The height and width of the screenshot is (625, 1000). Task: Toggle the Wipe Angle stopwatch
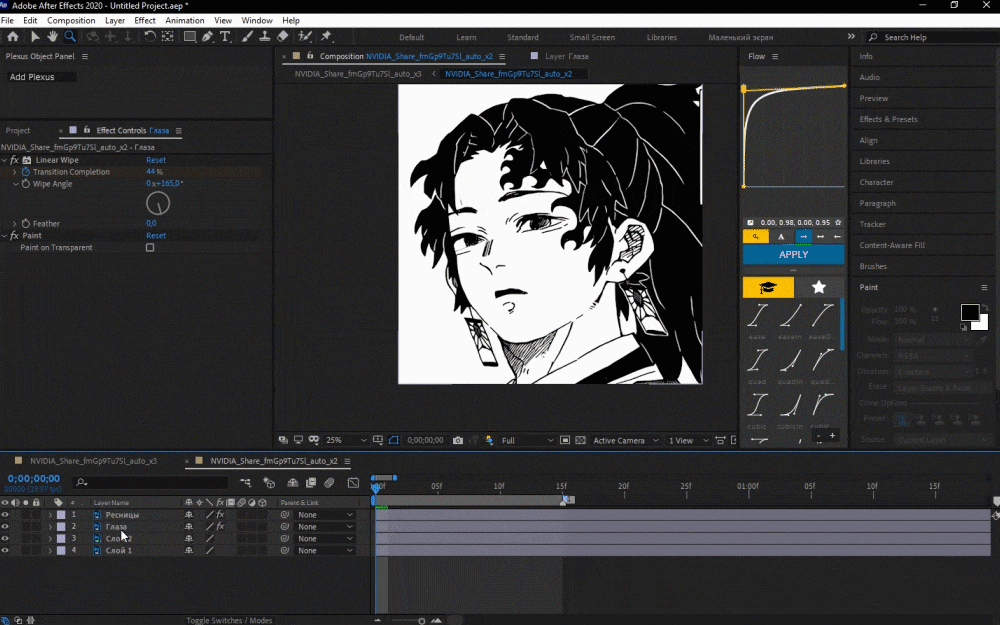coord(26,184)
